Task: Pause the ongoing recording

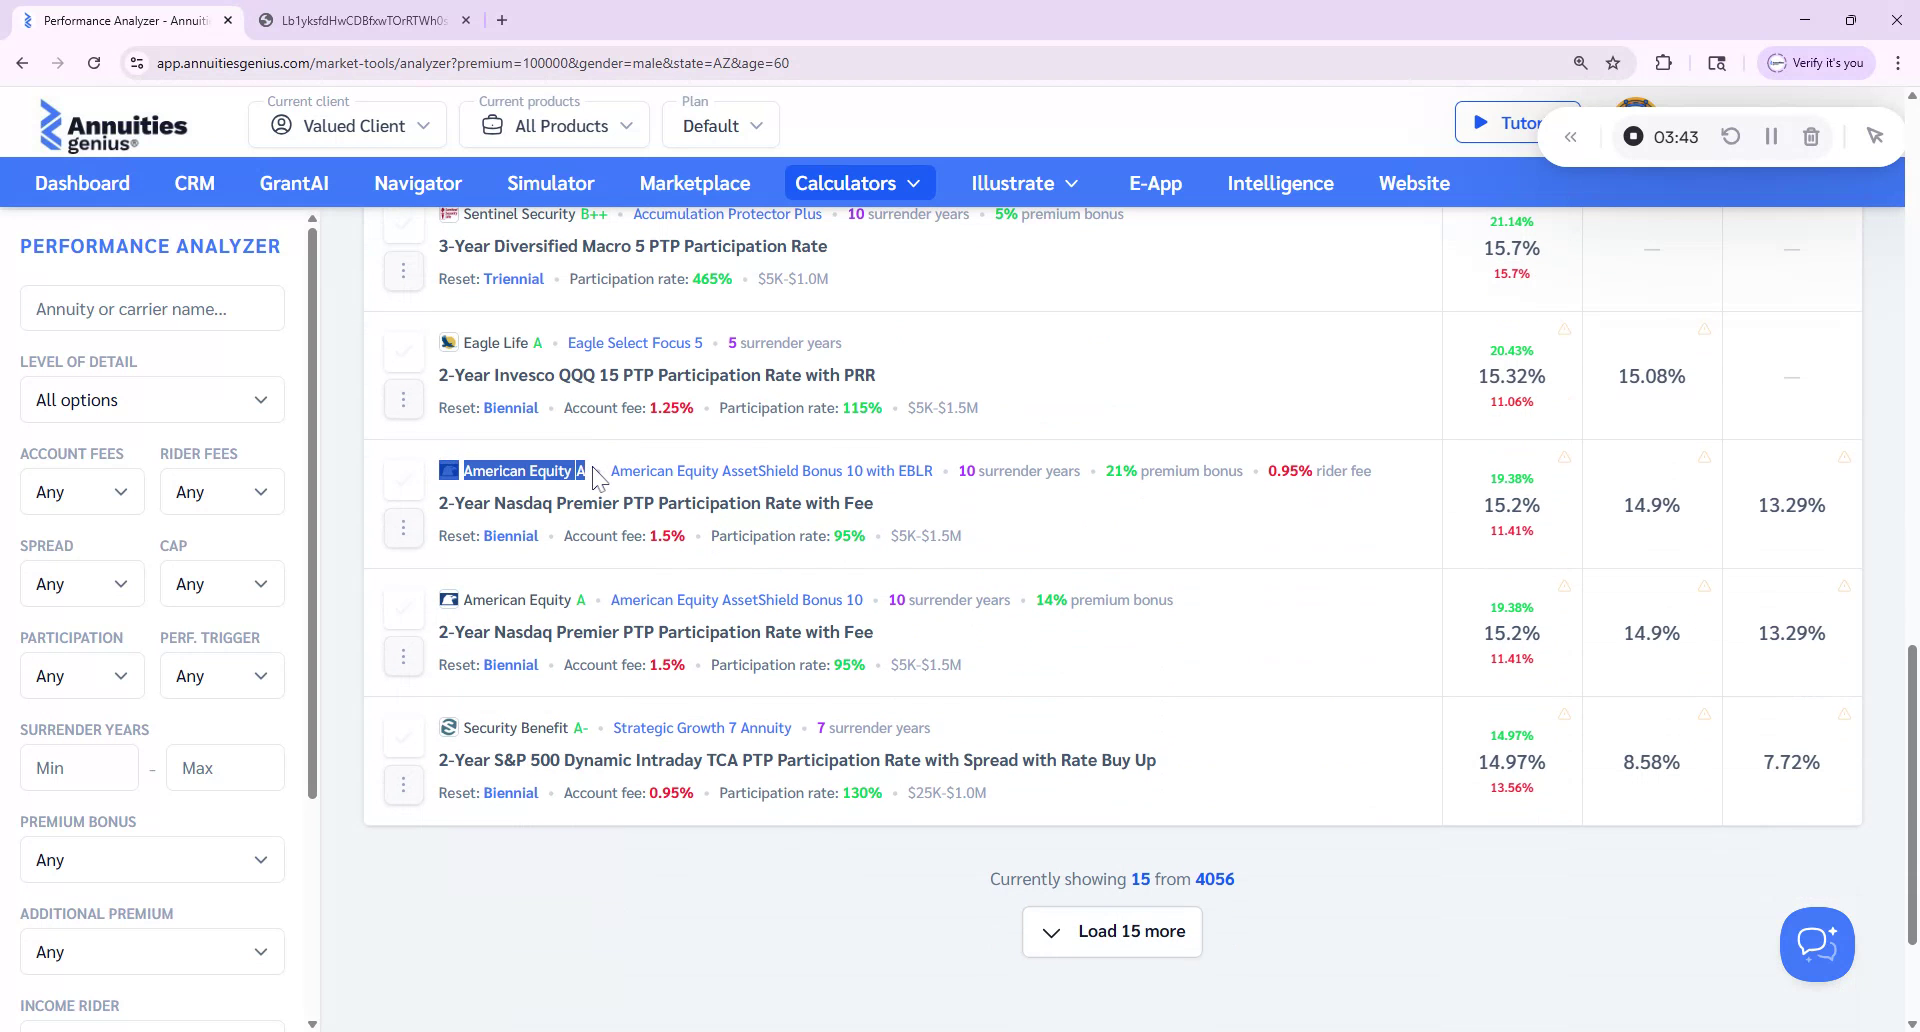Action: pyautogui.click(x=1770, y=136)
